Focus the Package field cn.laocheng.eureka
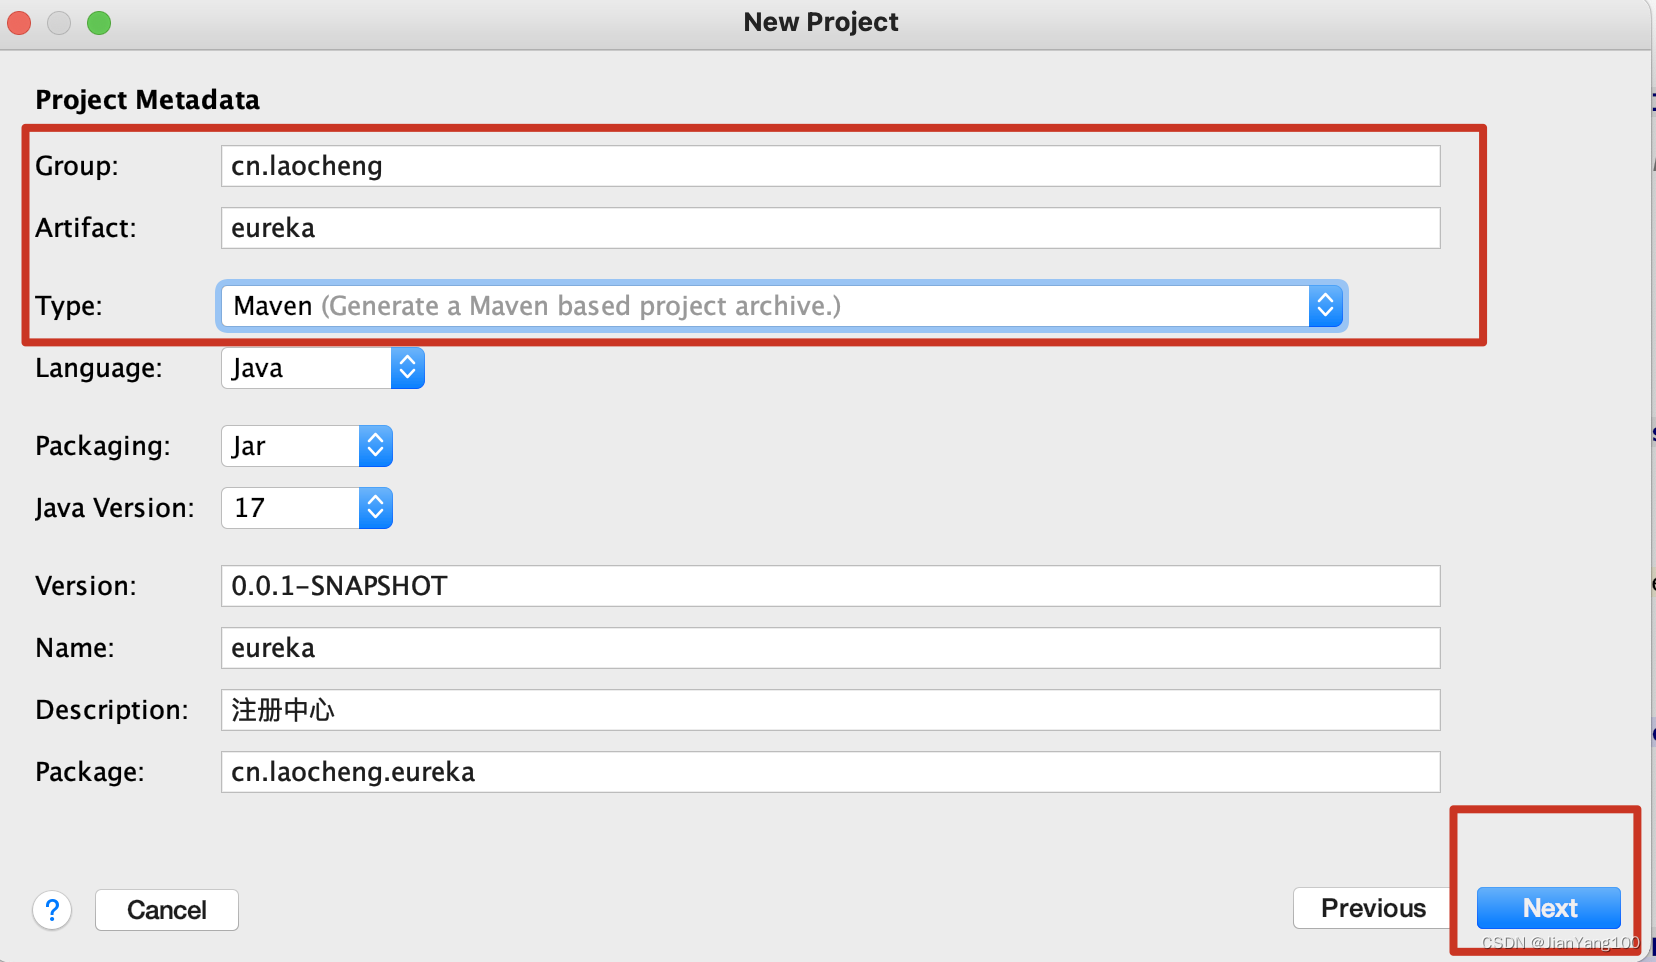The image size is (1656, 962). pos(830,772)
